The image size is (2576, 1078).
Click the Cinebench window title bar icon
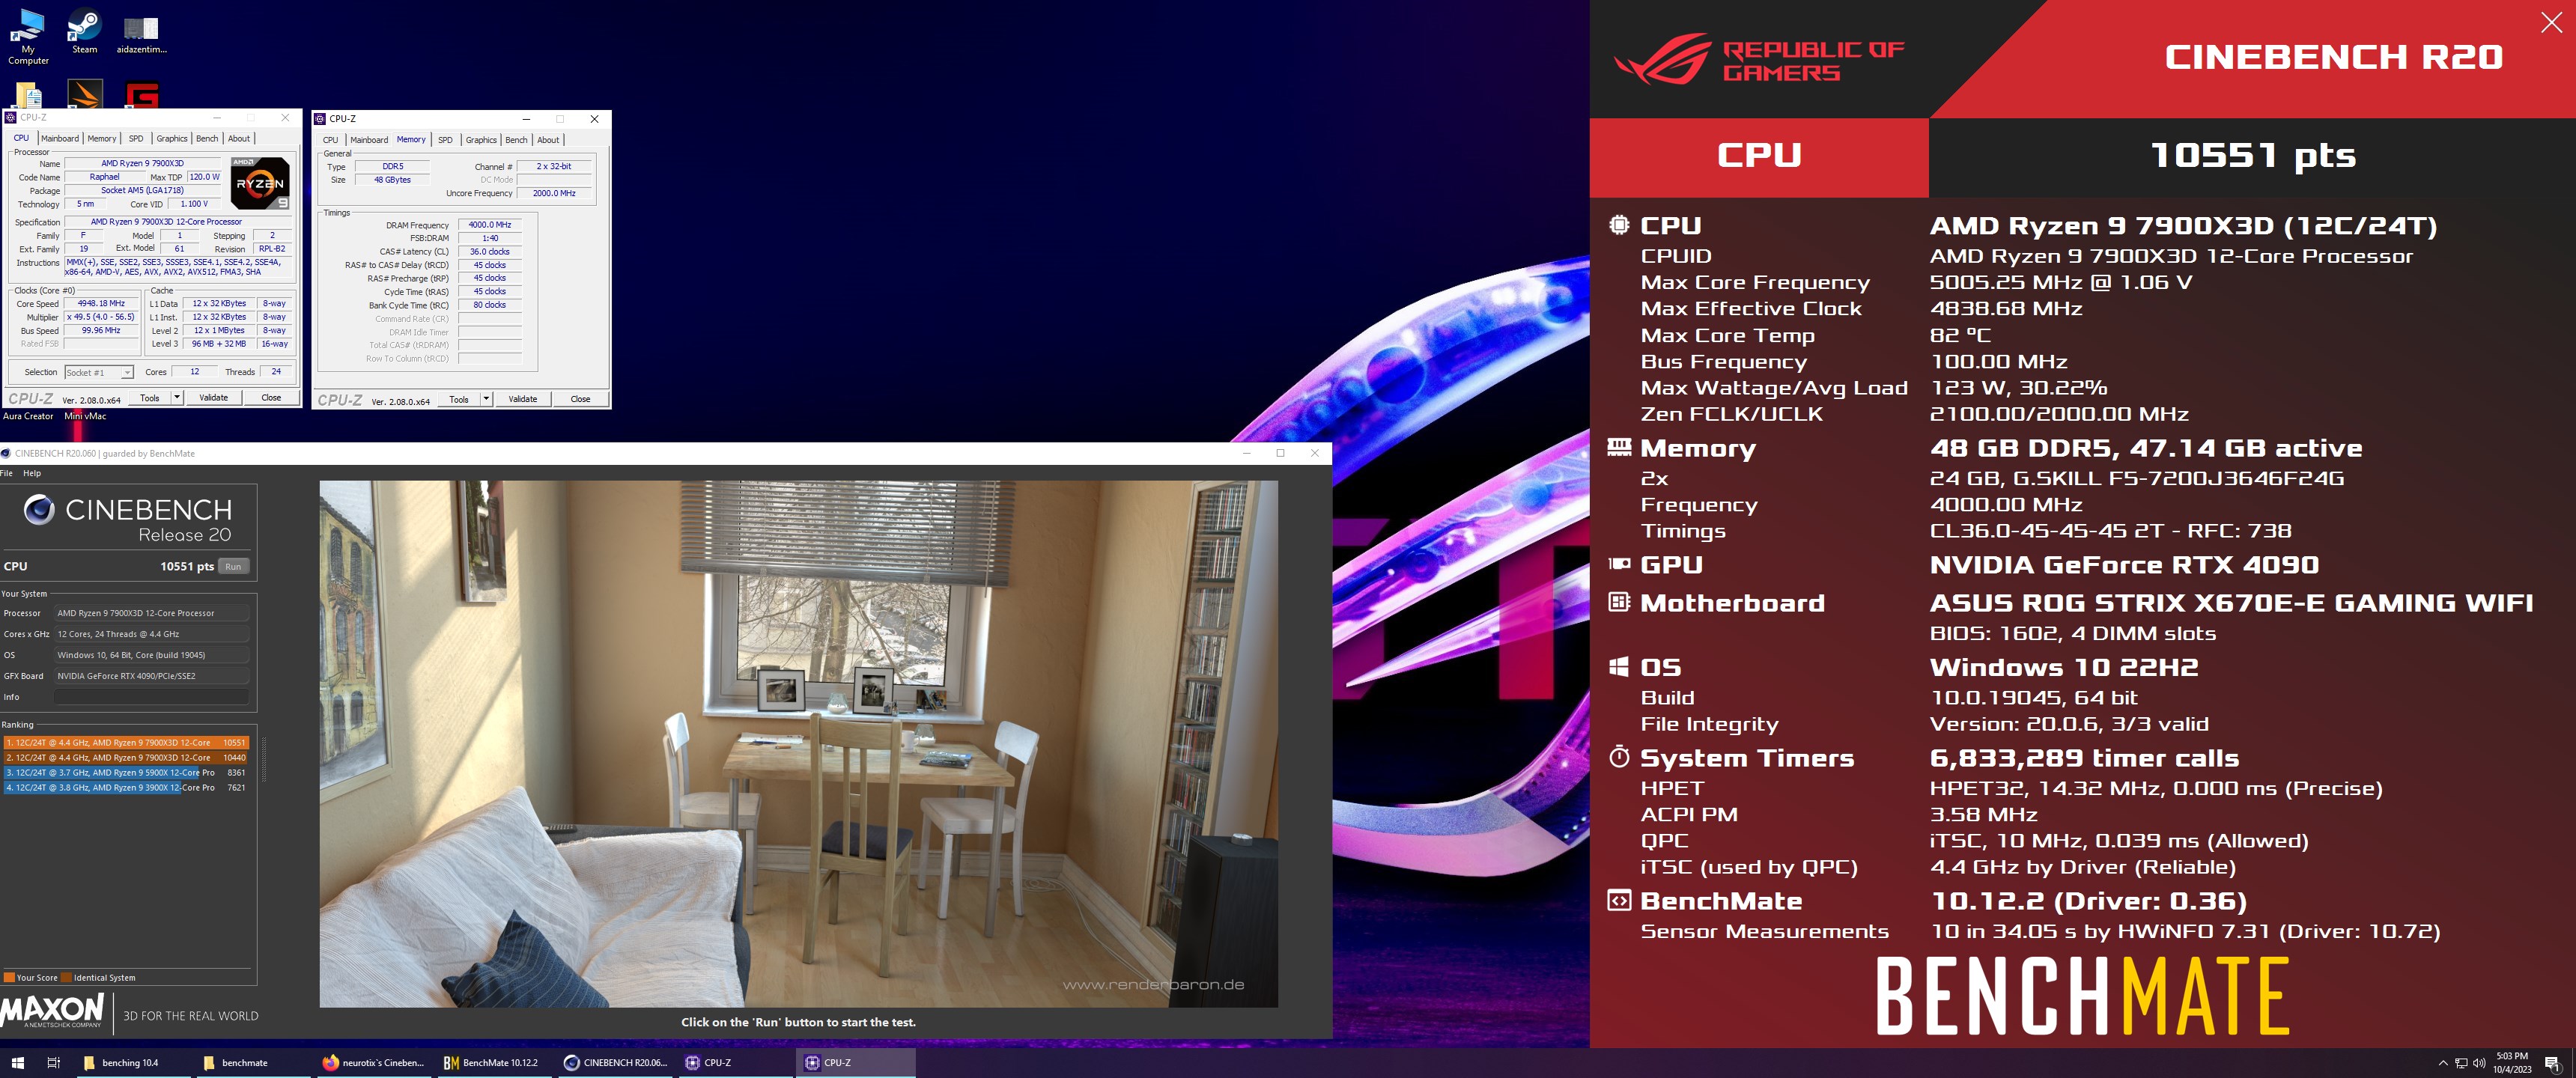(6, 453)
